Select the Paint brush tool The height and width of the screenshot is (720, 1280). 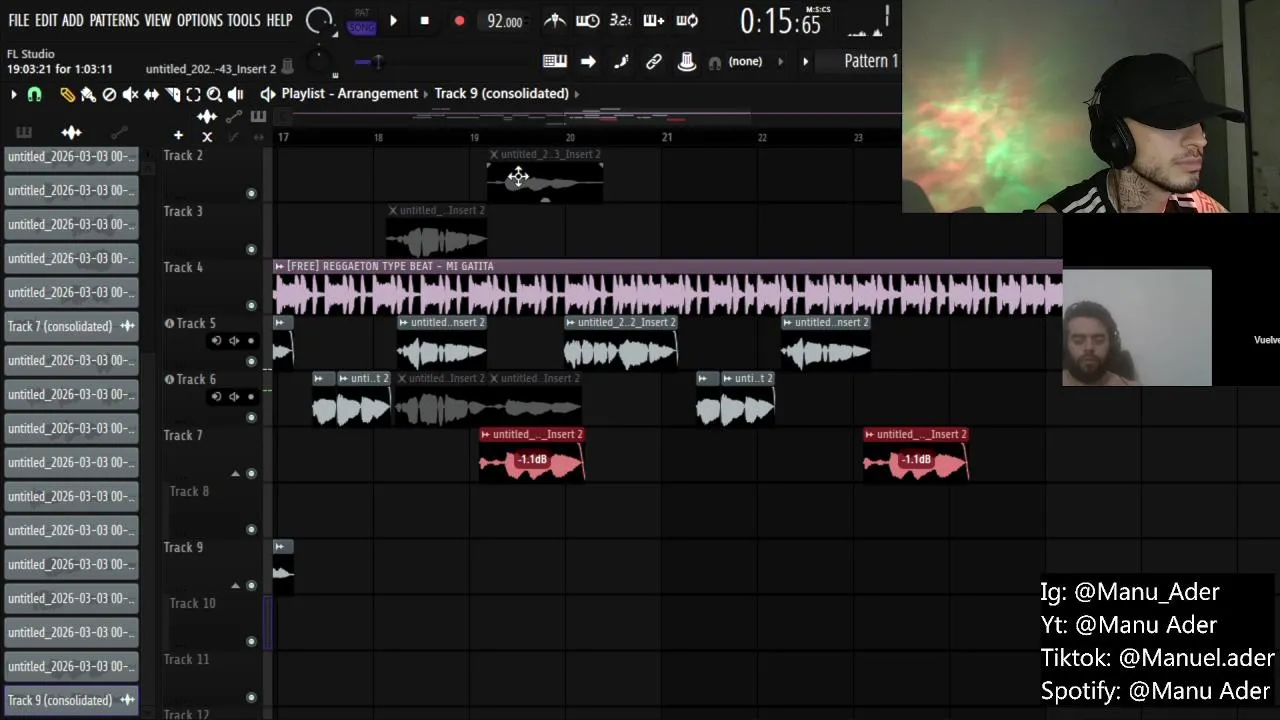point(88,94)
